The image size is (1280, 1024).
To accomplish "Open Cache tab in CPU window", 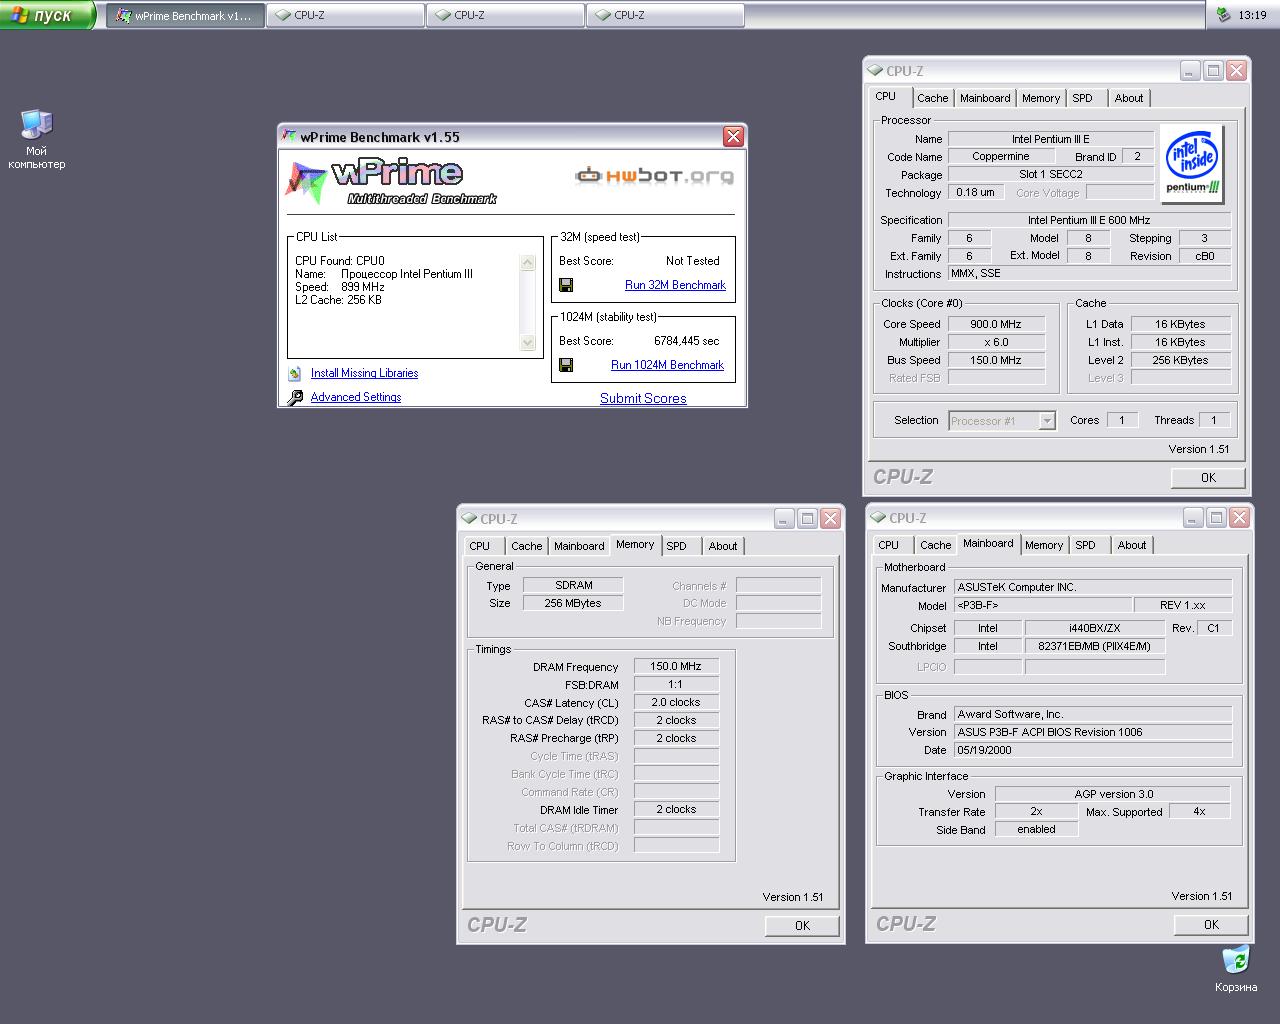I will coord(932,98).
